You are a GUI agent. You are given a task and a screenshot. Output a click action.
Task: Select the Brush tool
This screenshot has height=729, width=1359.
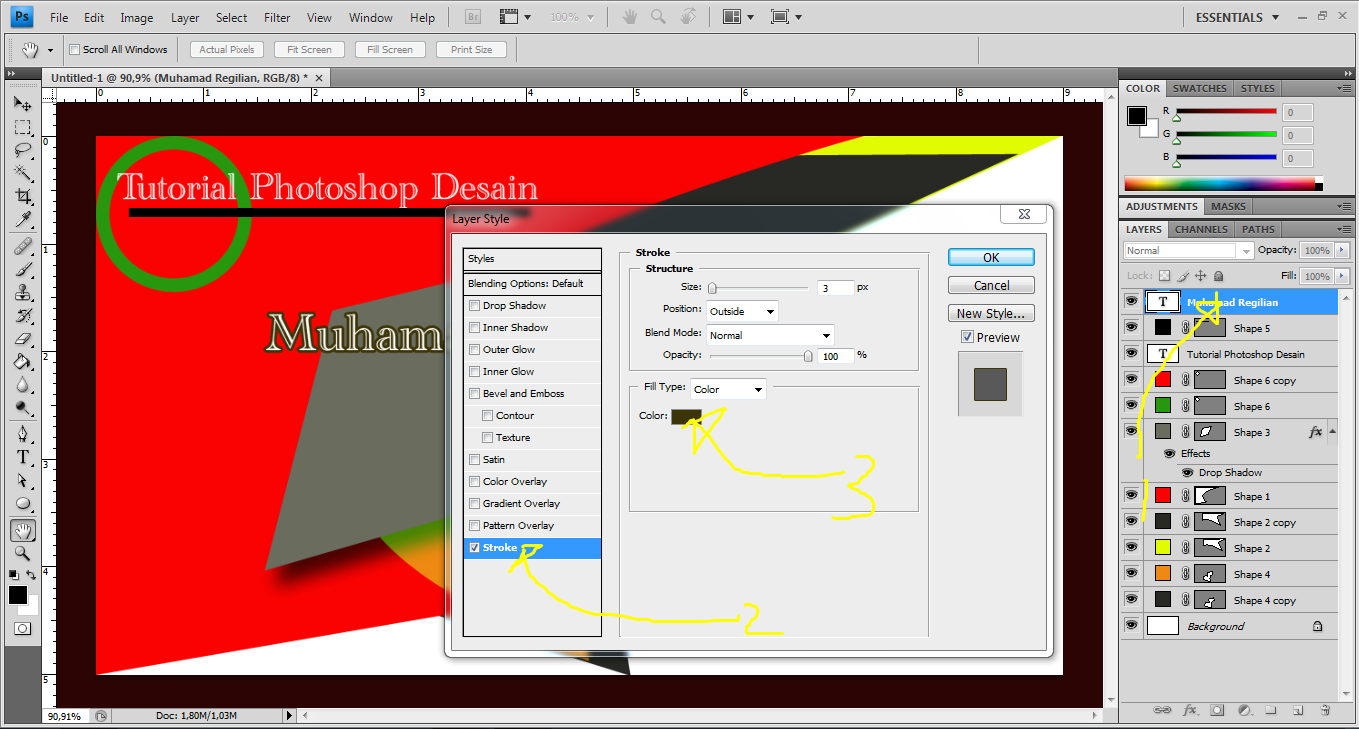pos(23,271)
